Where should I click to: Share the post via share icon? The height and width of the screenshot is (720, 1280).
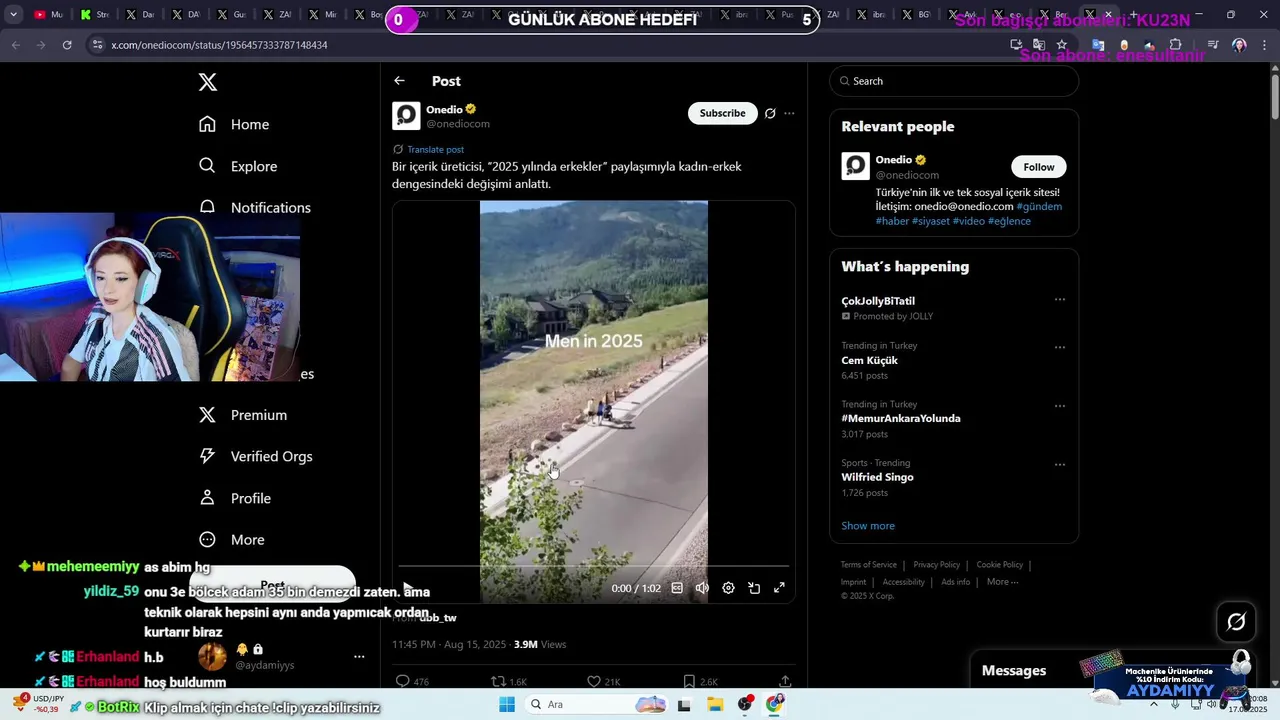point(785,681)
